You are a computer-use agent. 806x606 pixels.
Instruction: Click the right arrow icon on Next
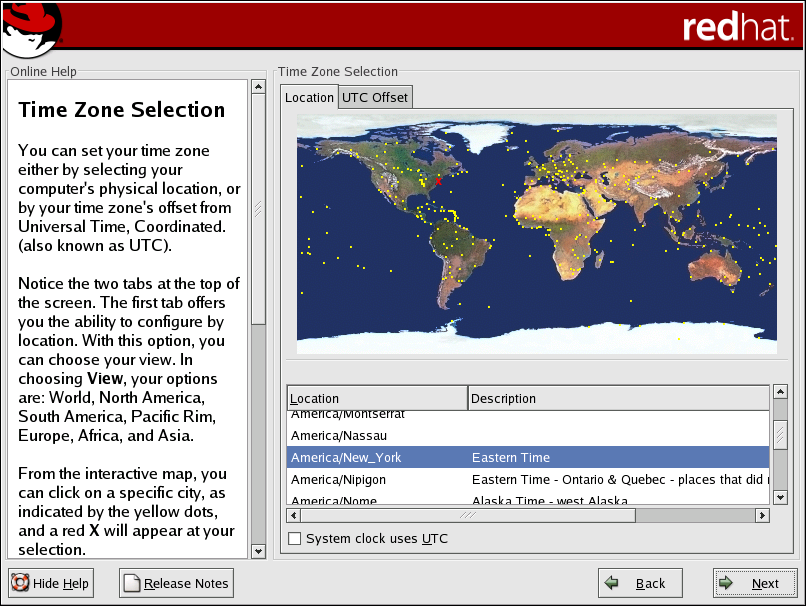tap(727, 583)
